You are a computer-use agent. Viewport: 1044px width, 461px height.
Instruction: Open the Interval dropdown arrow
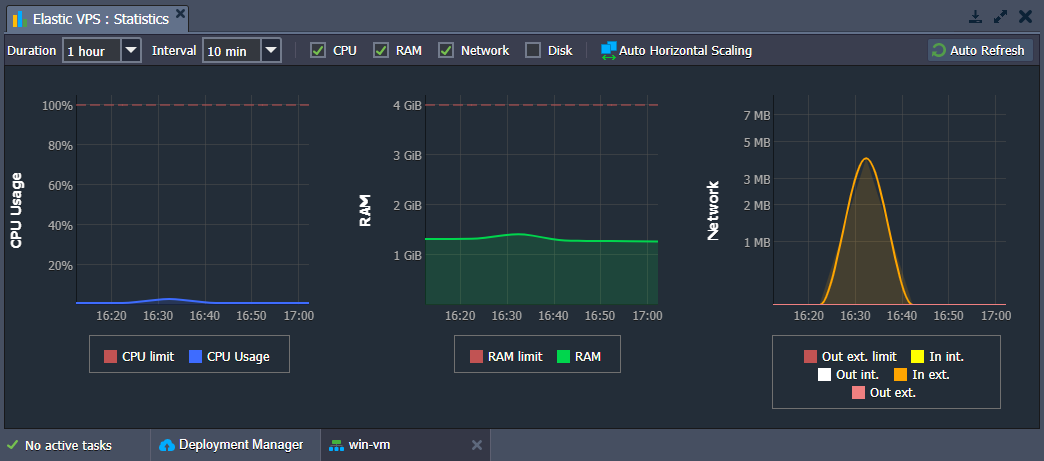[271, 51]
